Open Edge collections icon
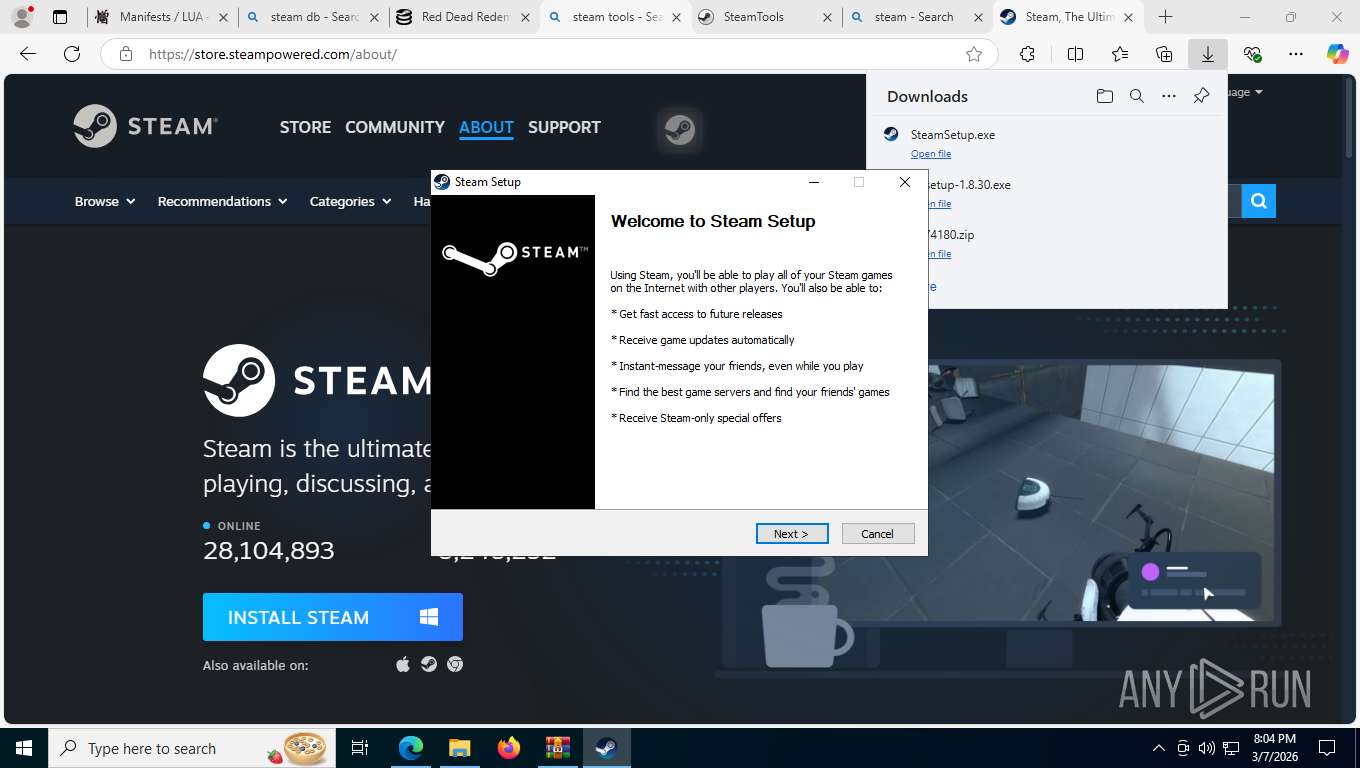This screenshot has height=768, width=1360. pyautogui.click(x=1163, y=54)
